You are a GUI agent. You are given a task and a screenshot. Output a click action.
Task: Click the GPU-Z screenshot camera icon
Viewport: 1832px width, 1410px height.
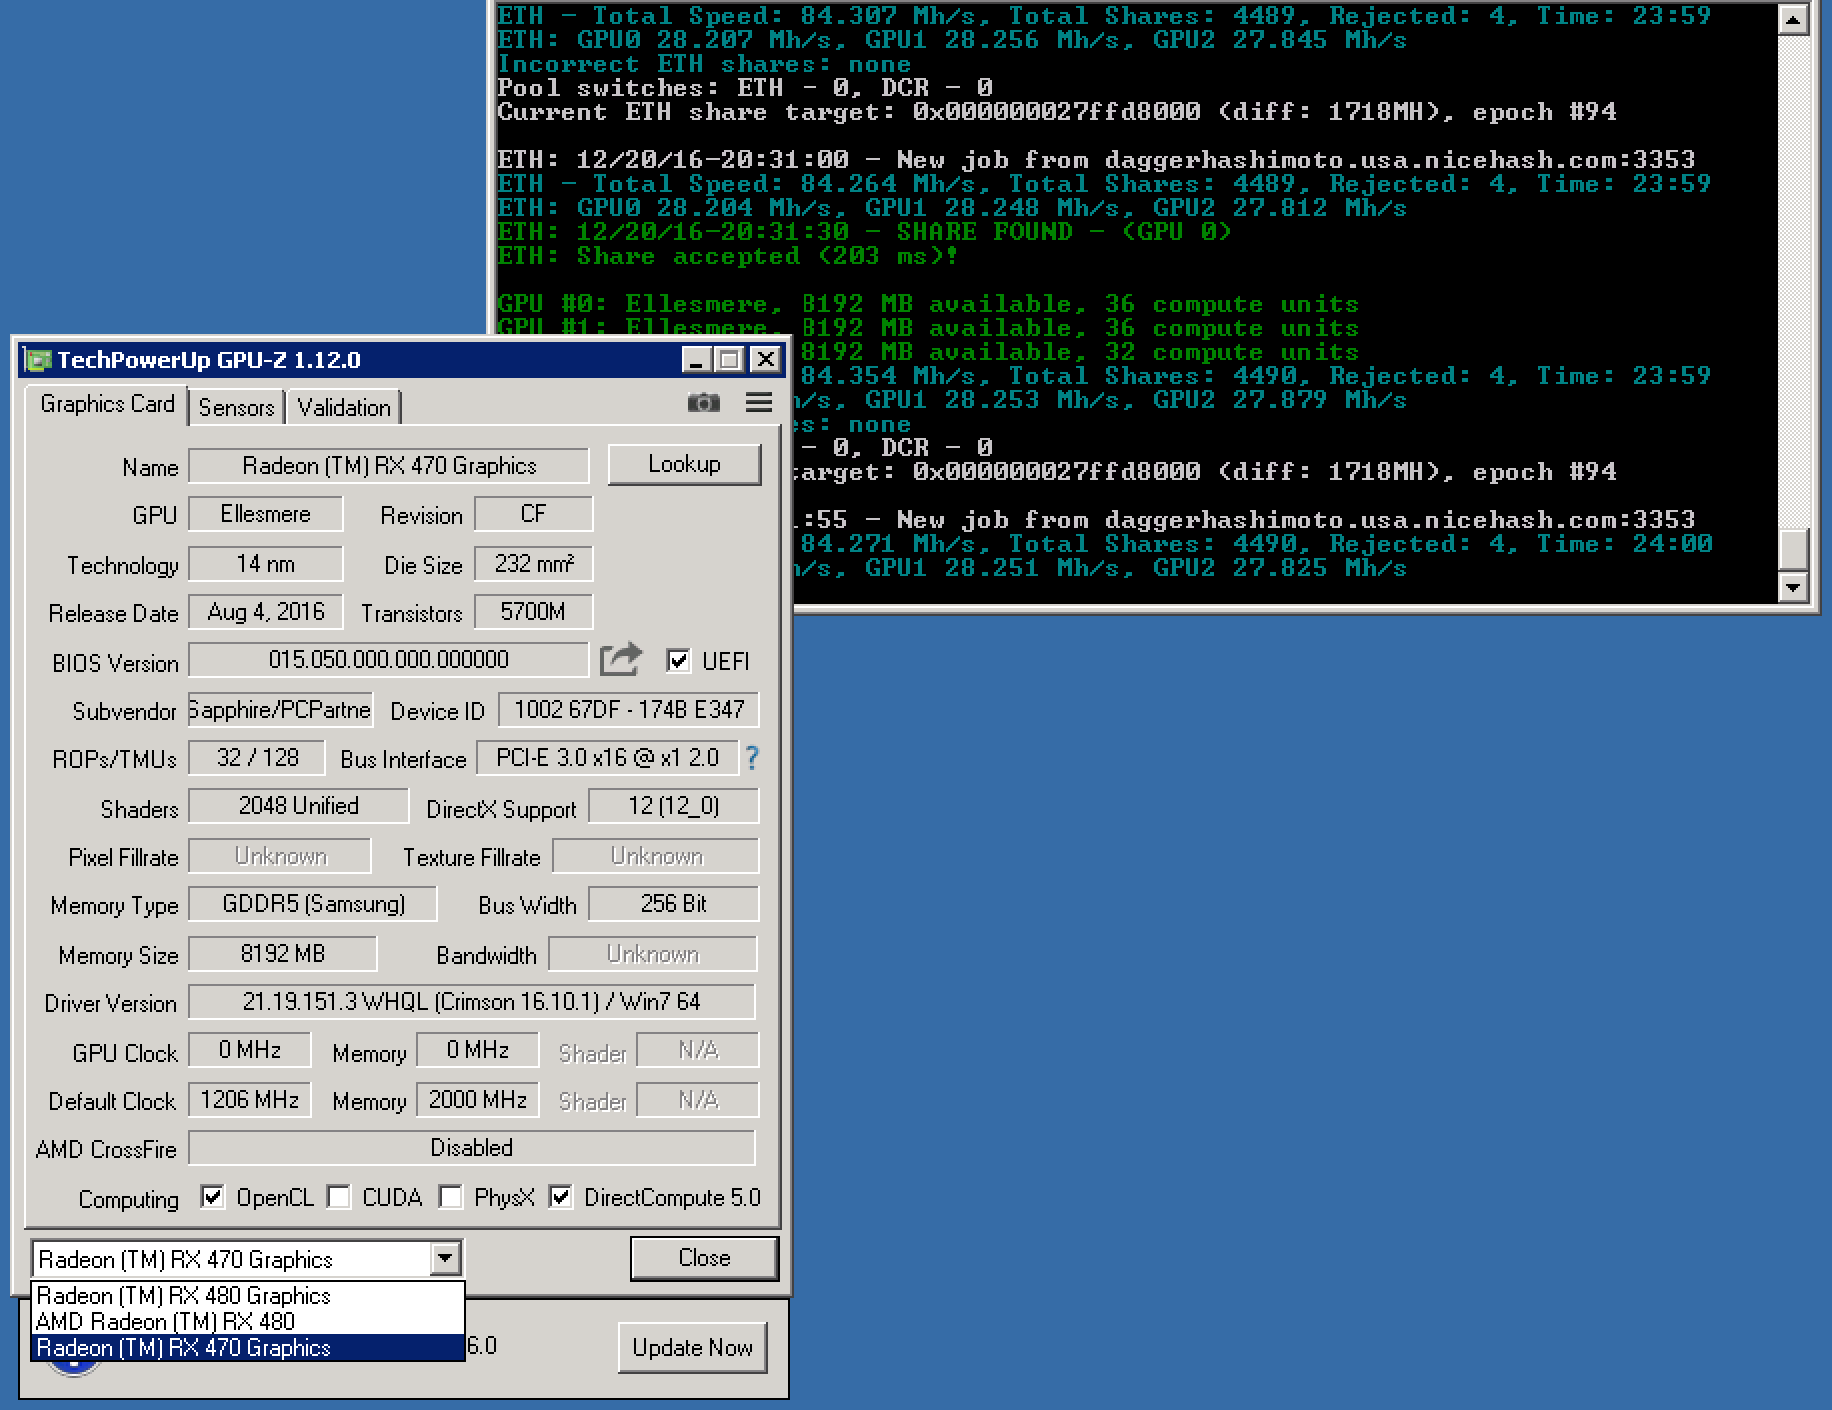point(703,403)
